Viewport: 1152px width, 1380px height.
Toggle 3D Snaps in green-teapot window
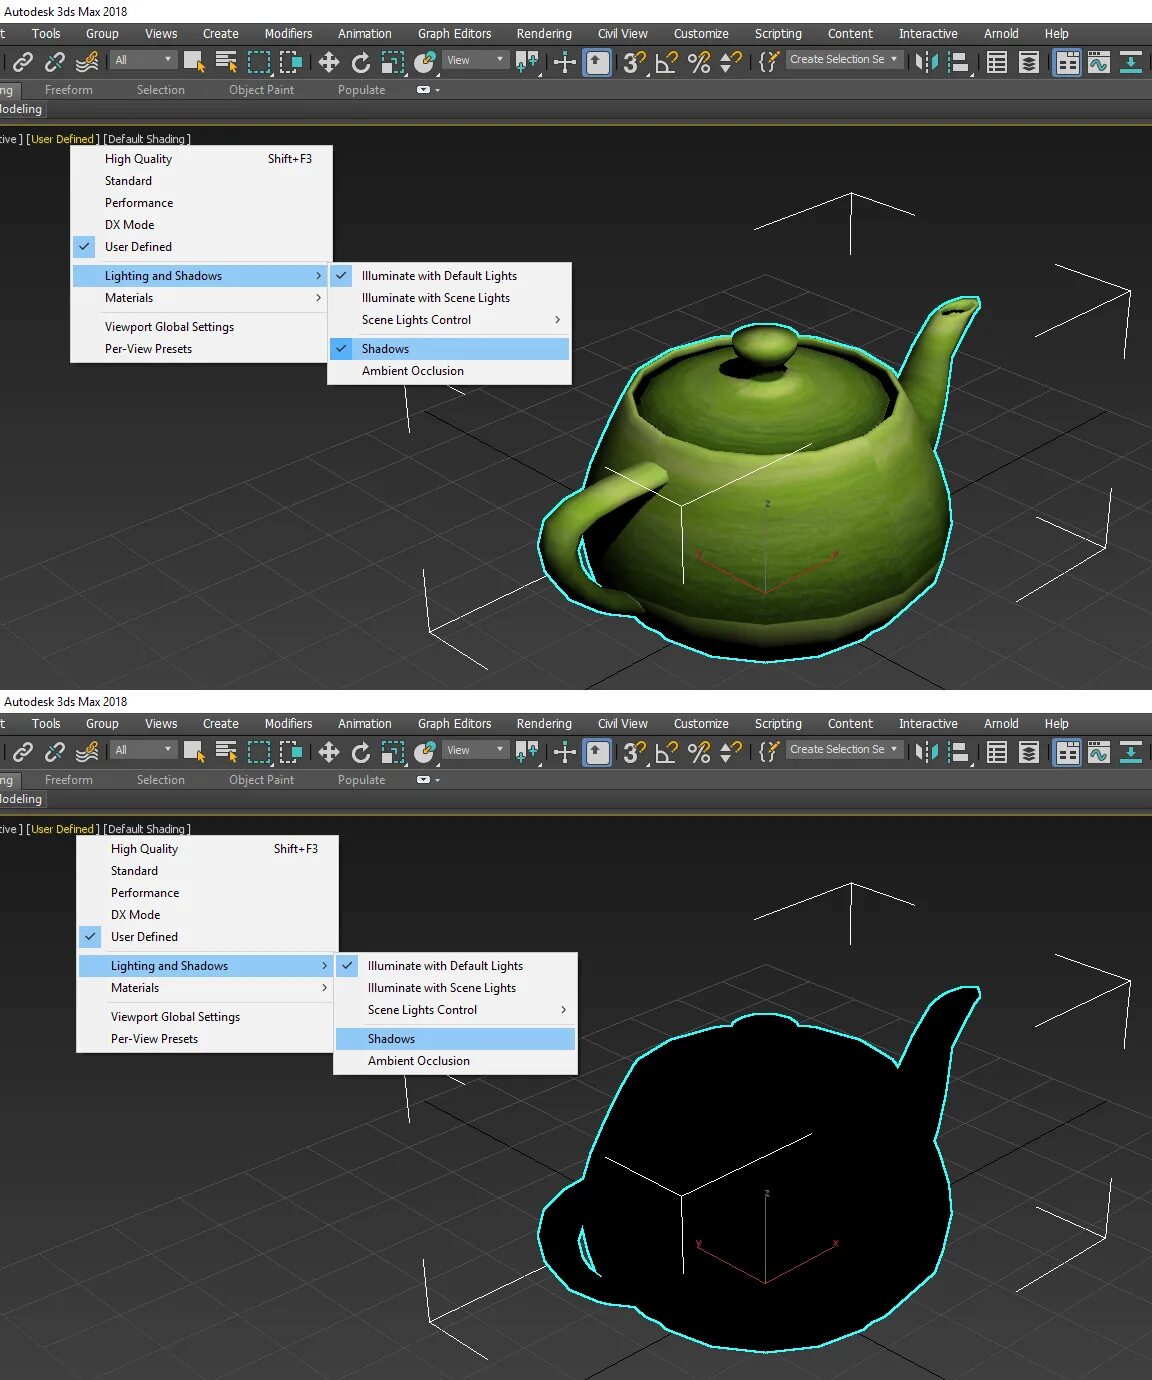click(x=635, y=62)
